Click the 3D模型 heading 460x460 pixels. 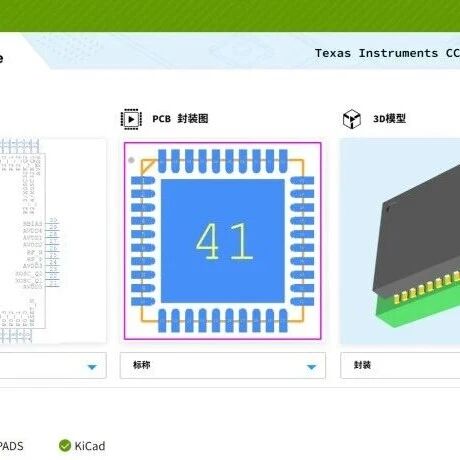(x=389, y=119)
